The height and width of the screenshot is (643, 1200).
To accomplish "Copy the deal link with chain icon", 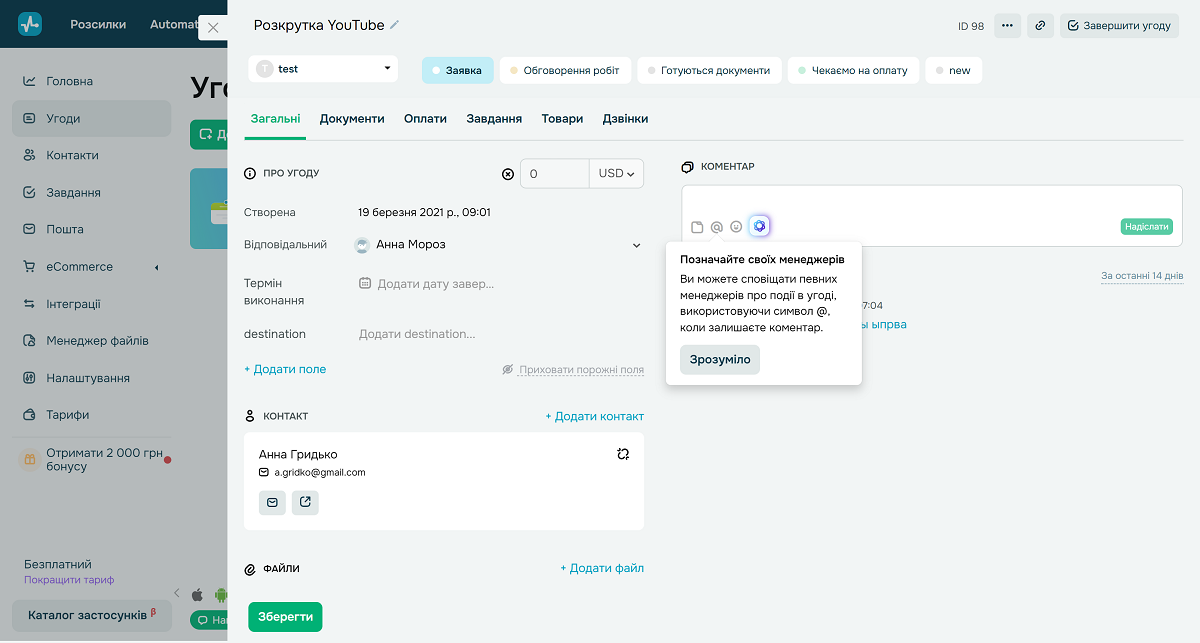I will pyautogui.click(x=1041, y=26).
